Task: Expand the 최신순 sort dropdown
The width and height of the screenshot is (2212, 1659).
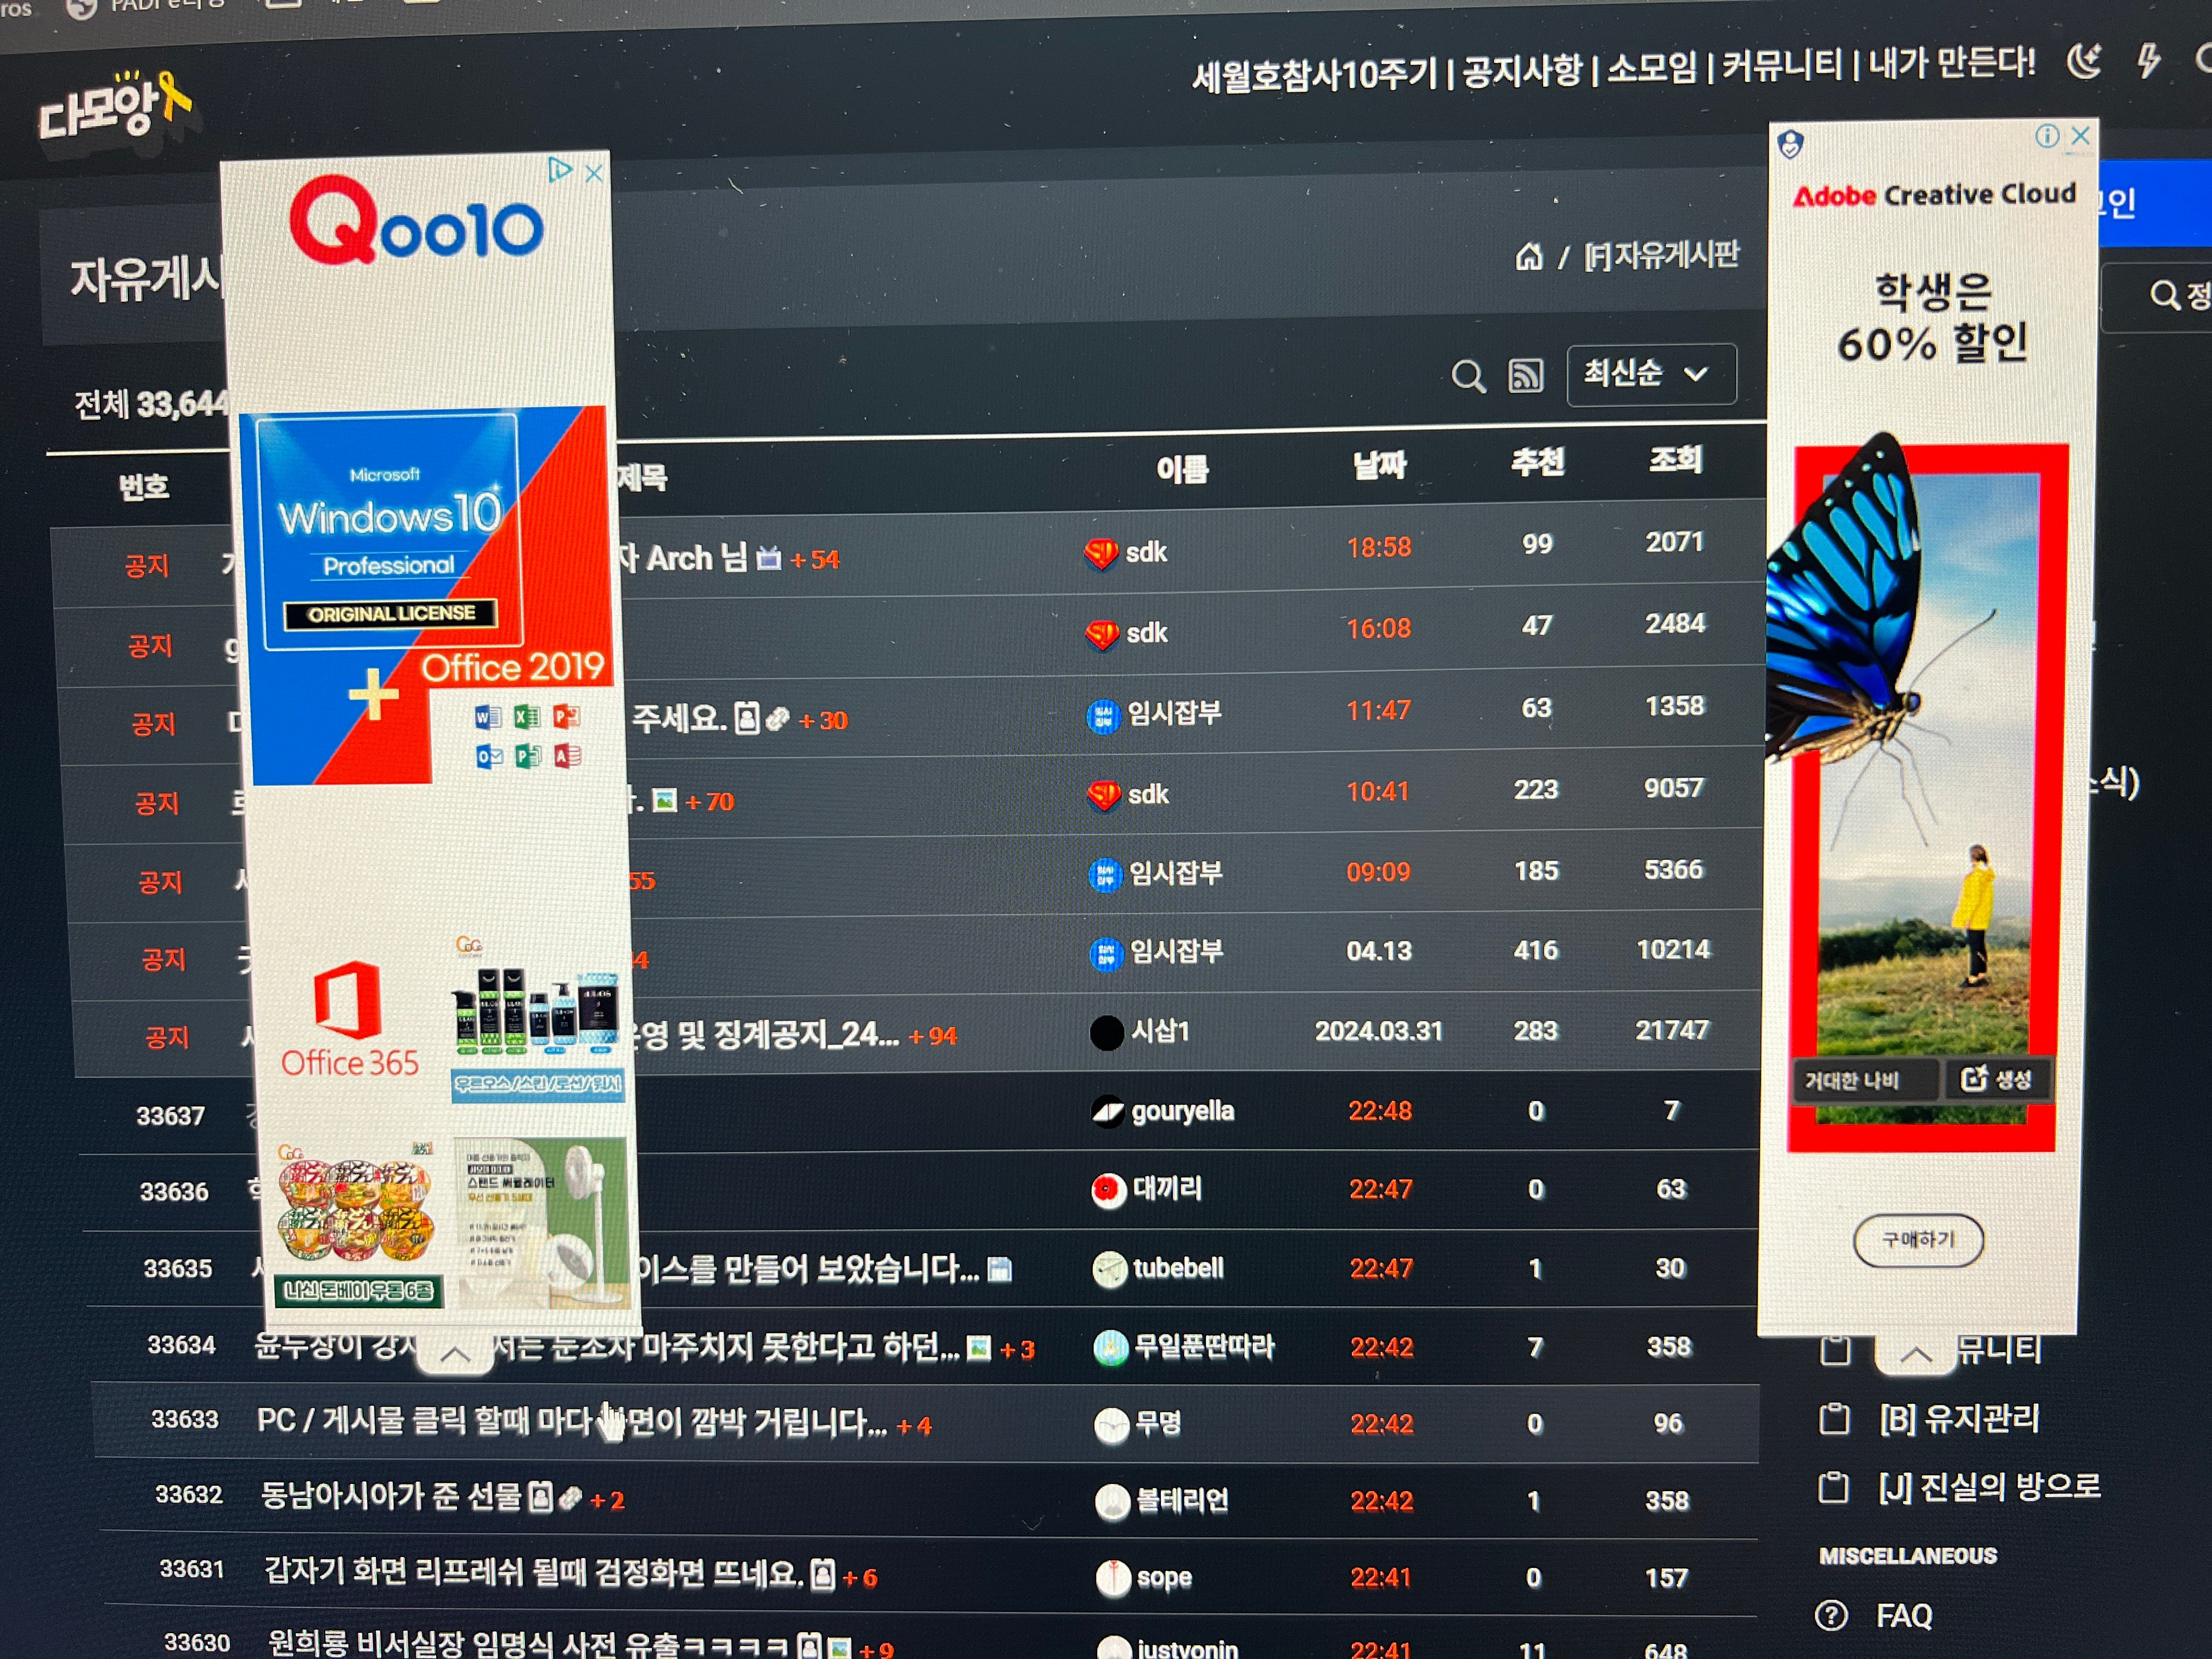Action: point(1650,375)
